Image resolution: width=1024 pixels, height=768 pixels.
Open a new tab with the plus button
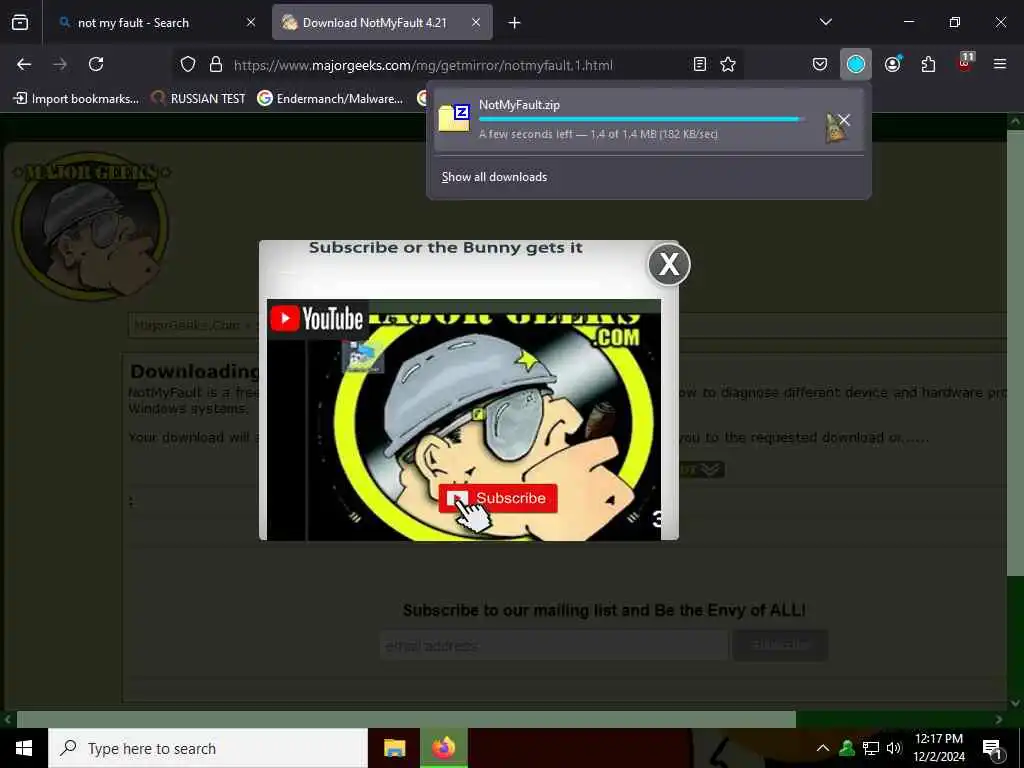(515, 23)
